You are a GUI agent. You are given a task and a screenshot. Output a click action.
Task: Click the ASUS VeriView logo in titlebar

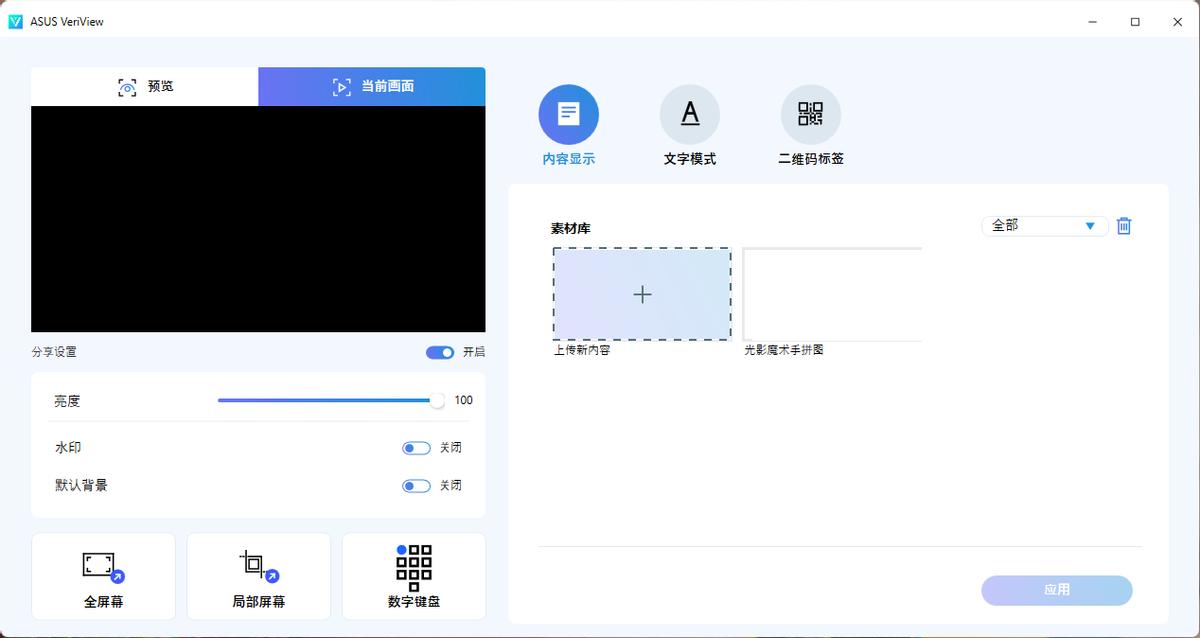click(x=16, y=20)
